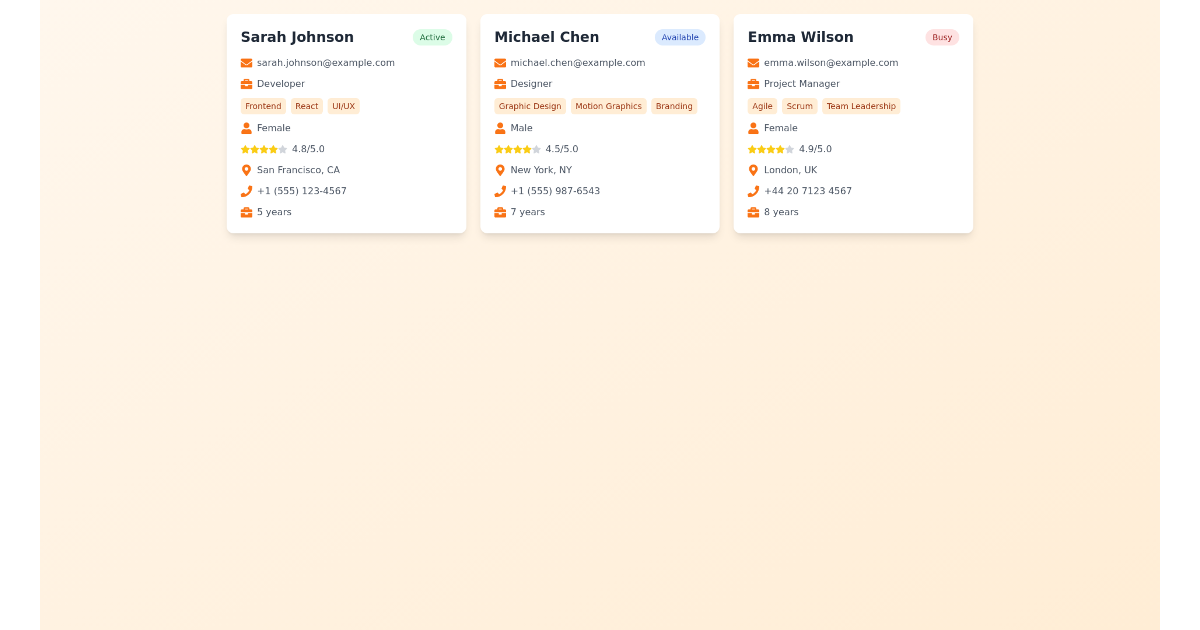This screenshot has width=1200, height=630.
Task: Select the Team Leadership skill tag
Action: pos(861,106)
